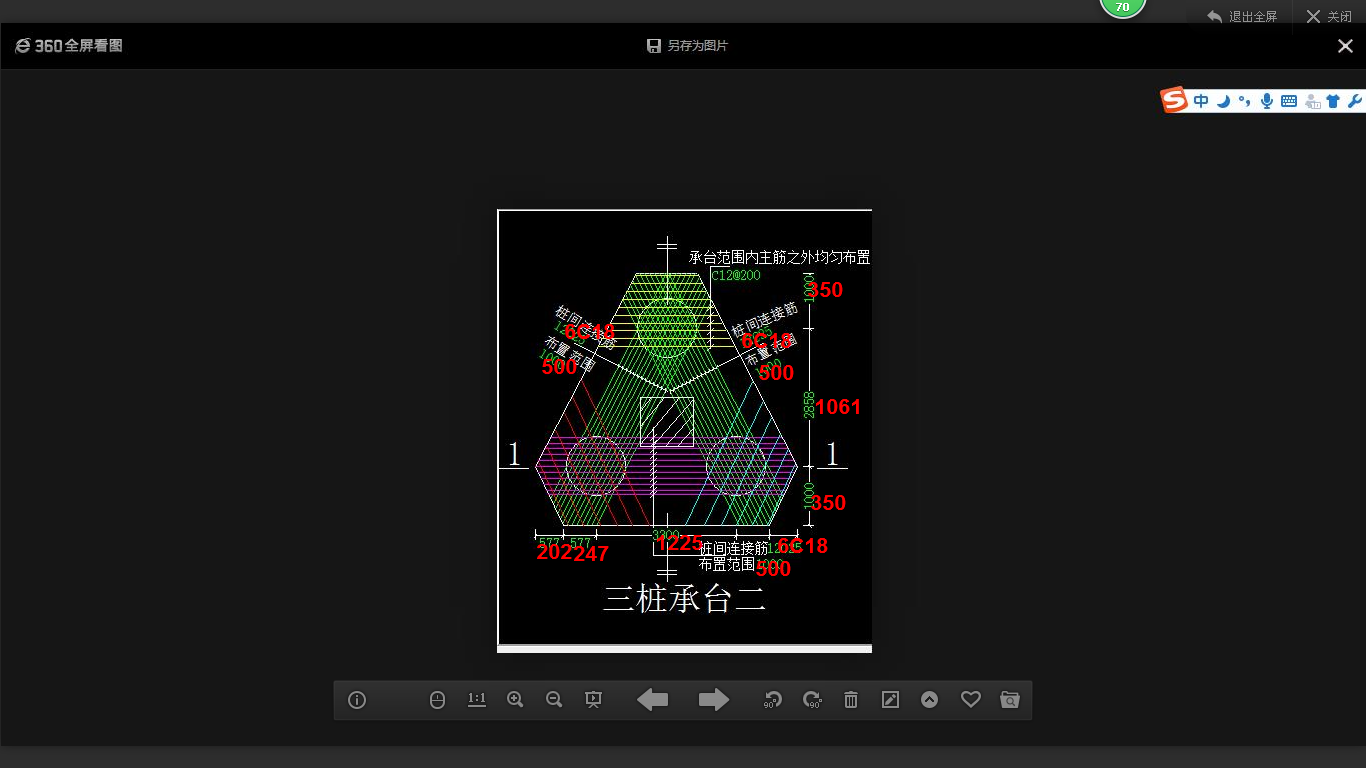Click the green C12@200 label
Viewport: 1366px width, 768px height.
pyautogui.click(x=735, y=274)
